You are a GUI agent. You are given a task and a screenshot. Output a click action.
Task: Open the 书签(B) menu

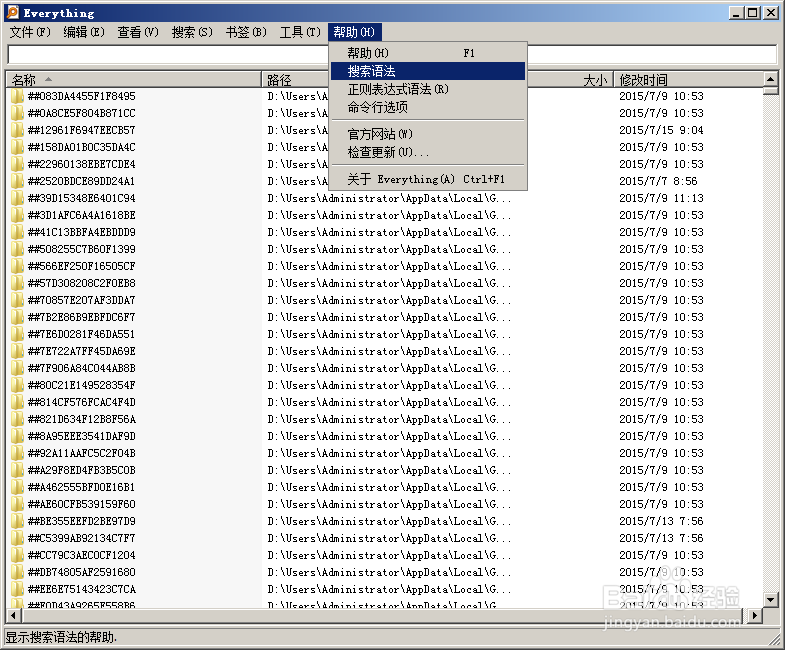pos(246,32)
